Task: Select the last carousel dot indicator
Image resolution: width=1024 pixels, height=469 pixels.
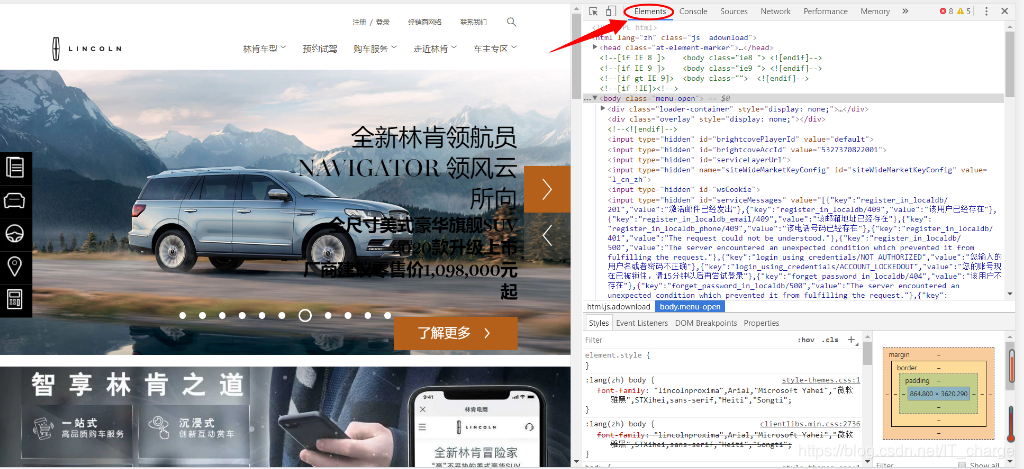Action: click(x=388, y=315)
